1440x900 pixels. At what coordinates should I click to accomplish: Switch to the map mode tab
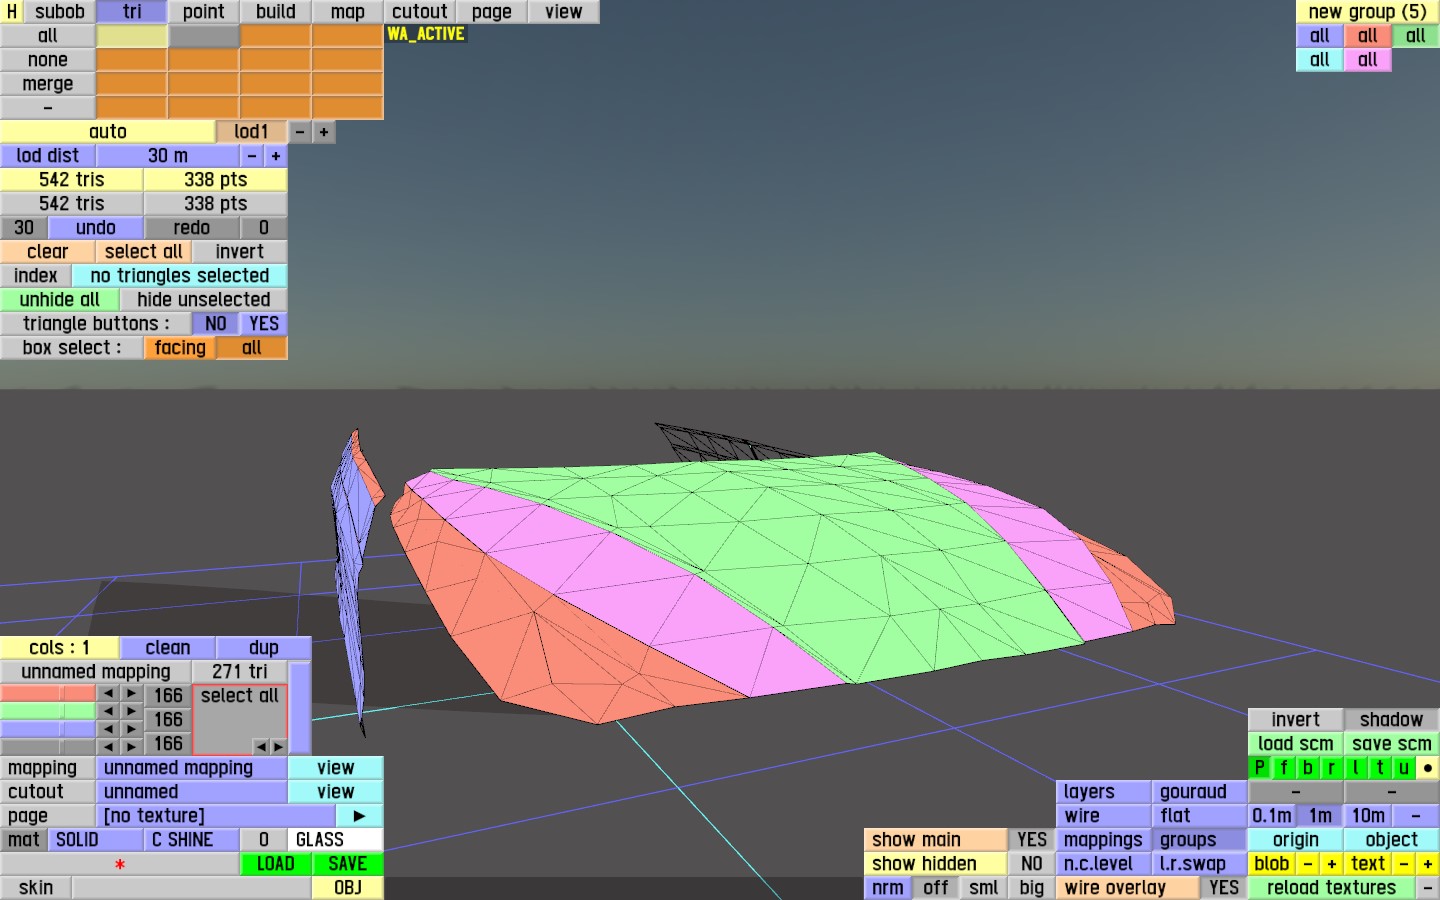coord(348,12)
